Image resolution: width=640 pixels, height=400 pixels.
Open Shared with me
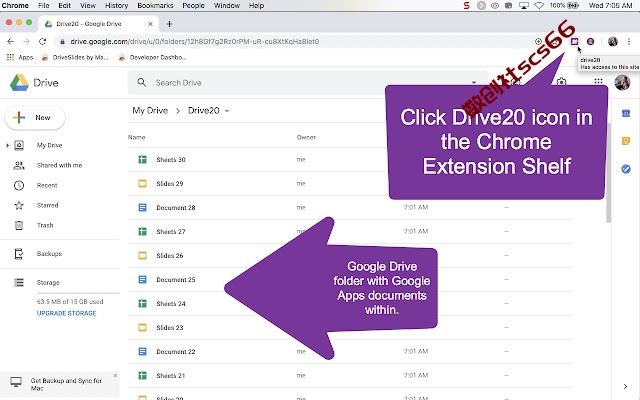tap(61, 165)
